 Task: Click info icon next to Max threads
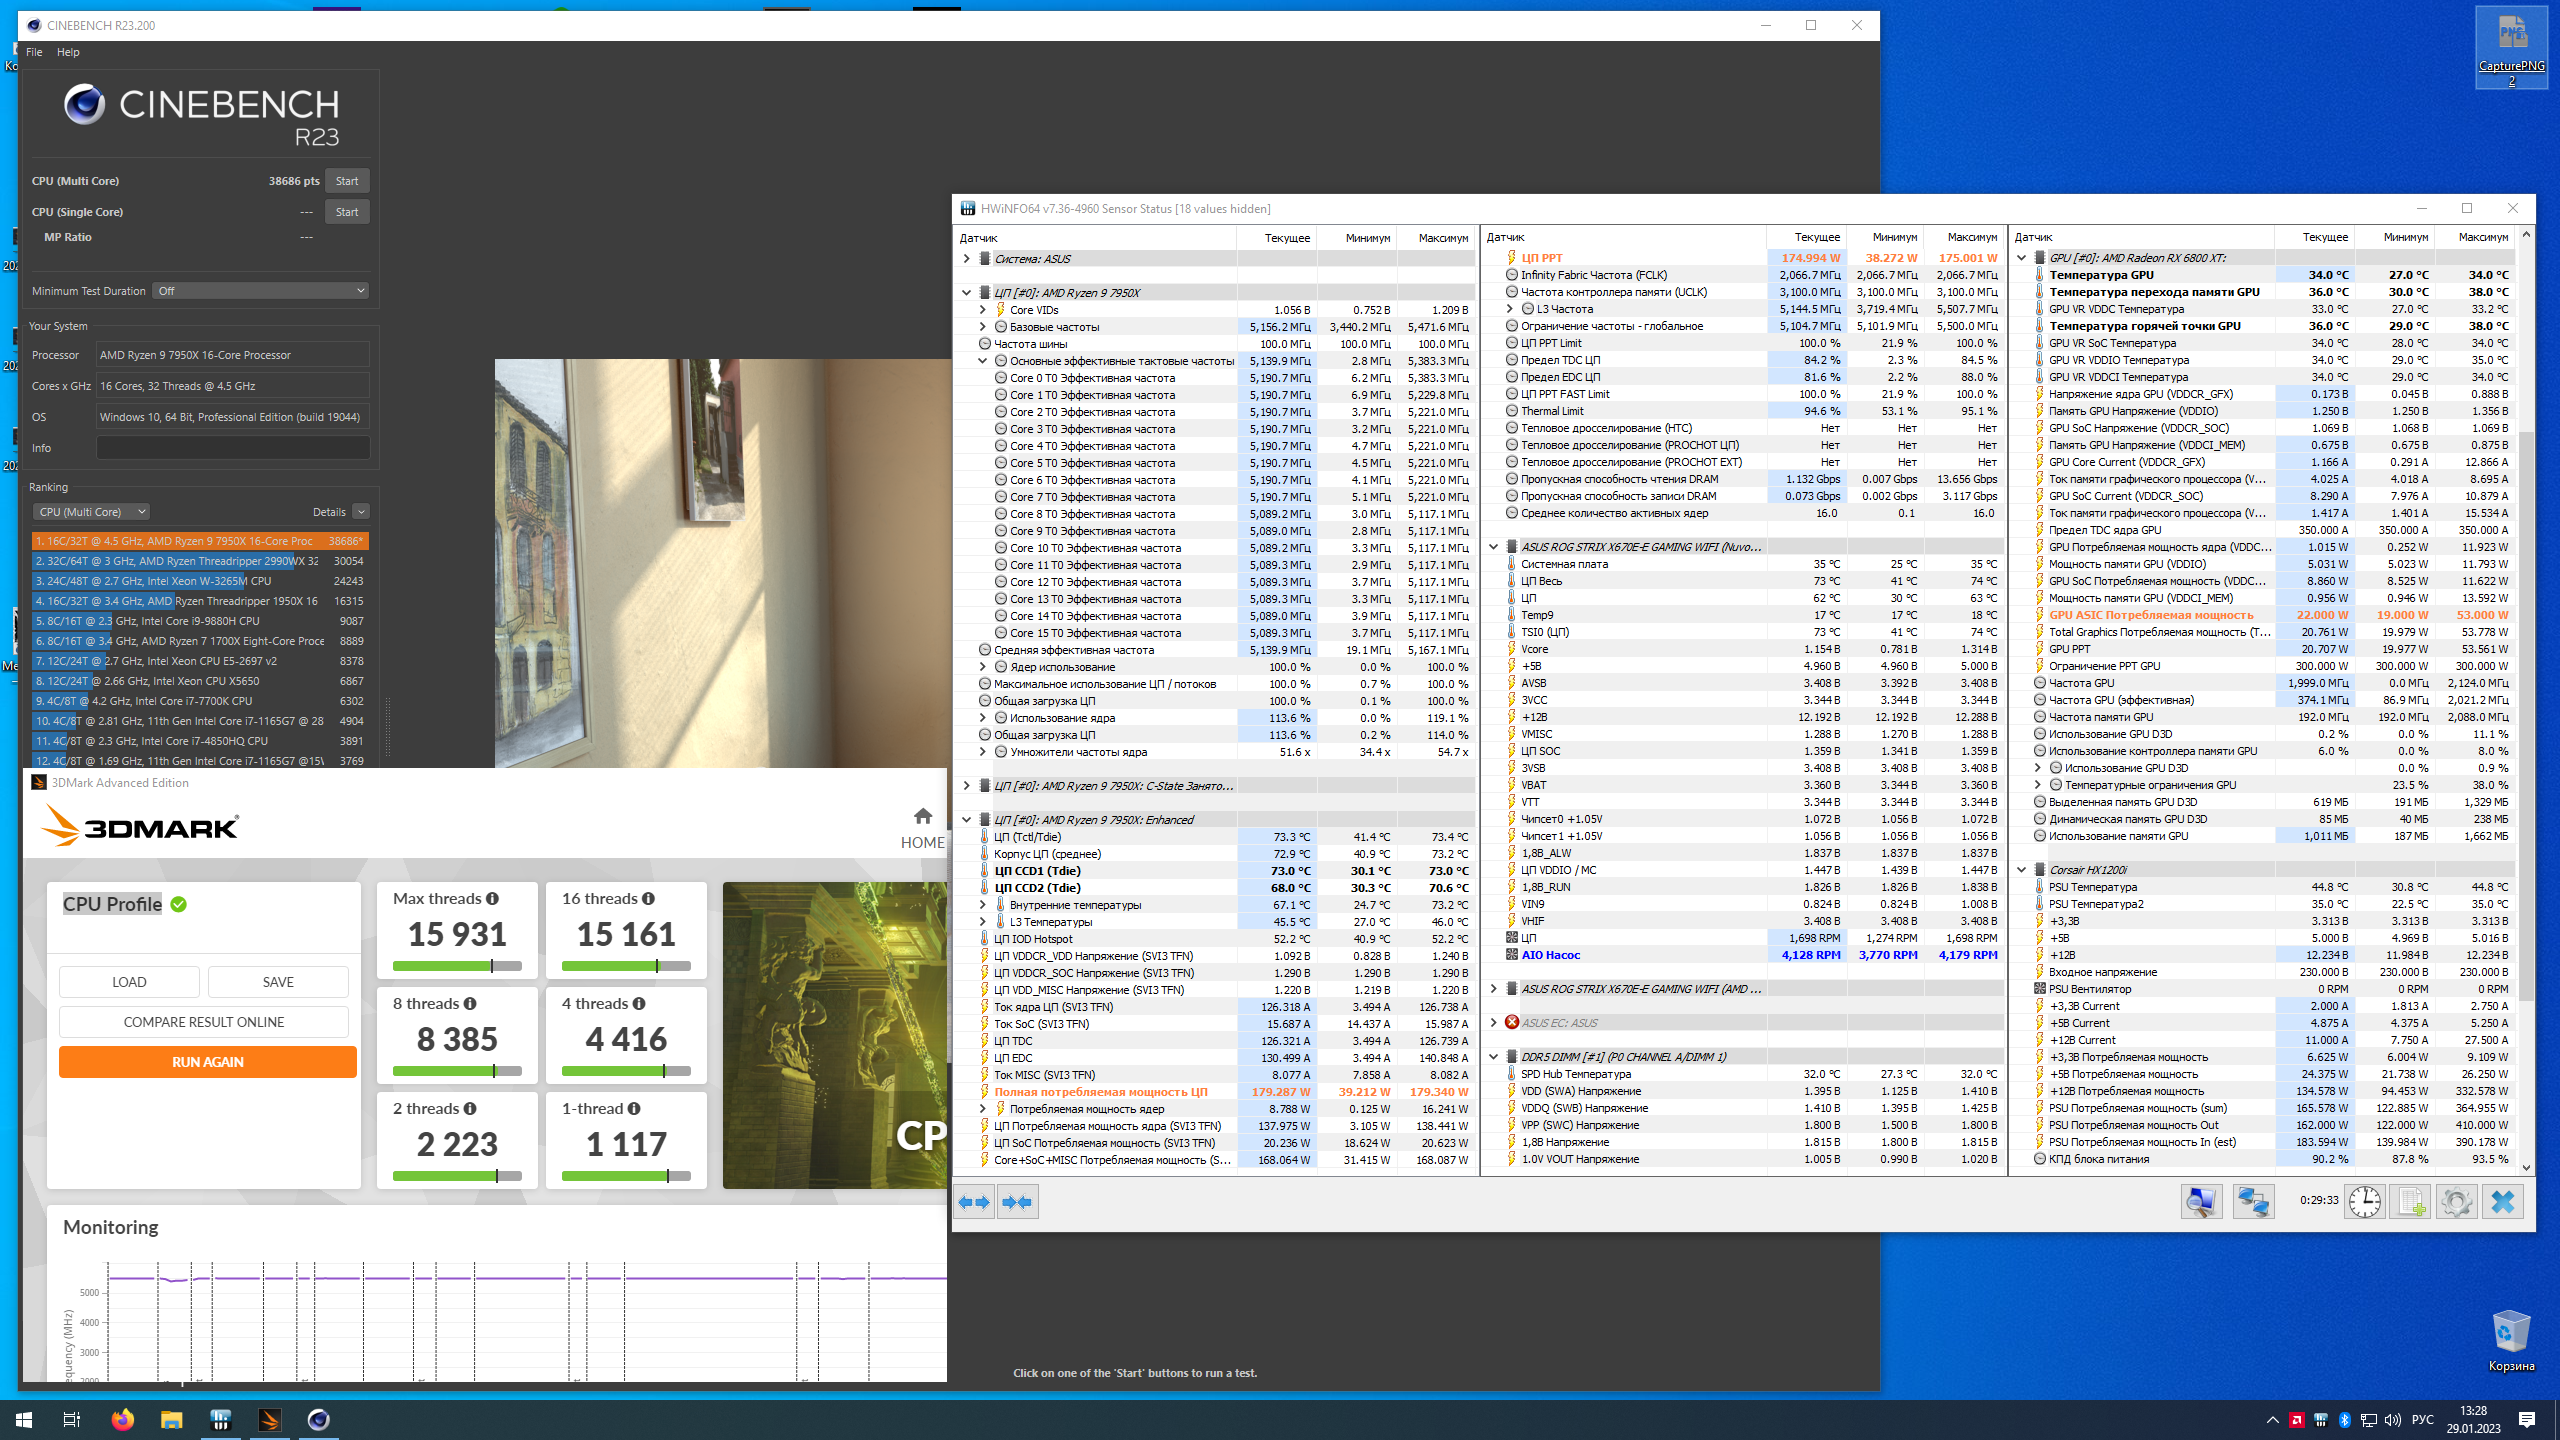tap(492, 899)
